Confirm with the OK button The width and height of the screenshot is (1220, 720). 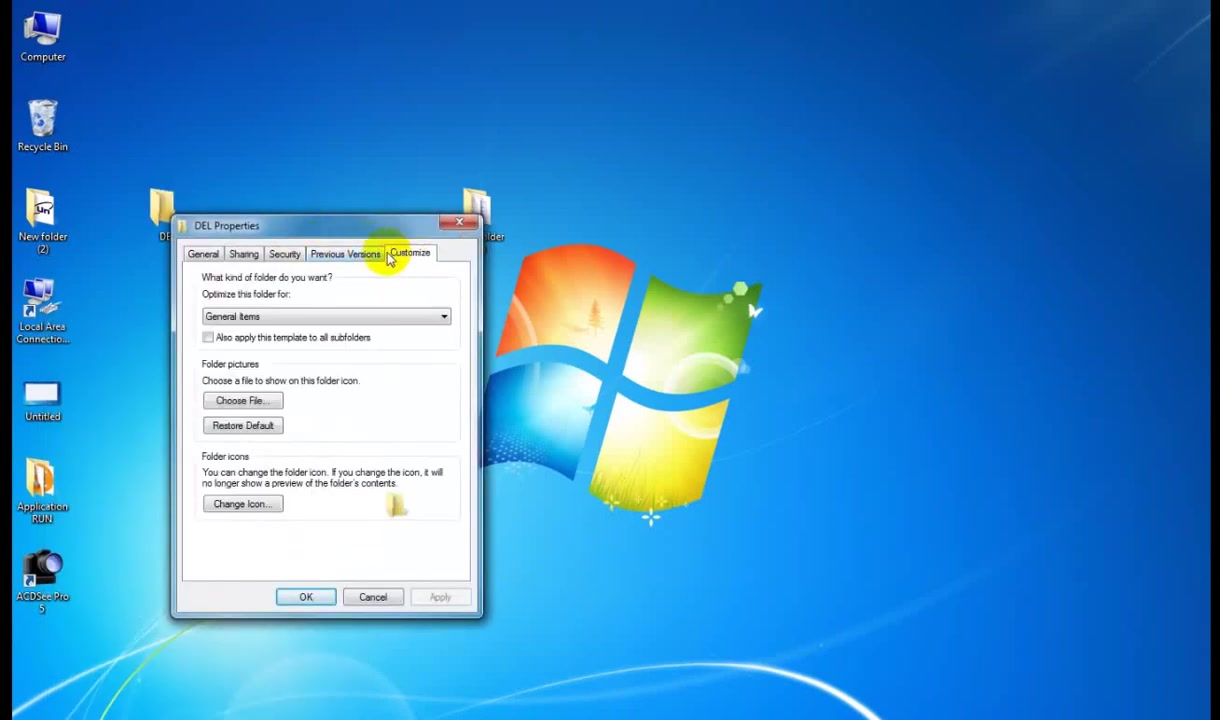tap(306, 597)
